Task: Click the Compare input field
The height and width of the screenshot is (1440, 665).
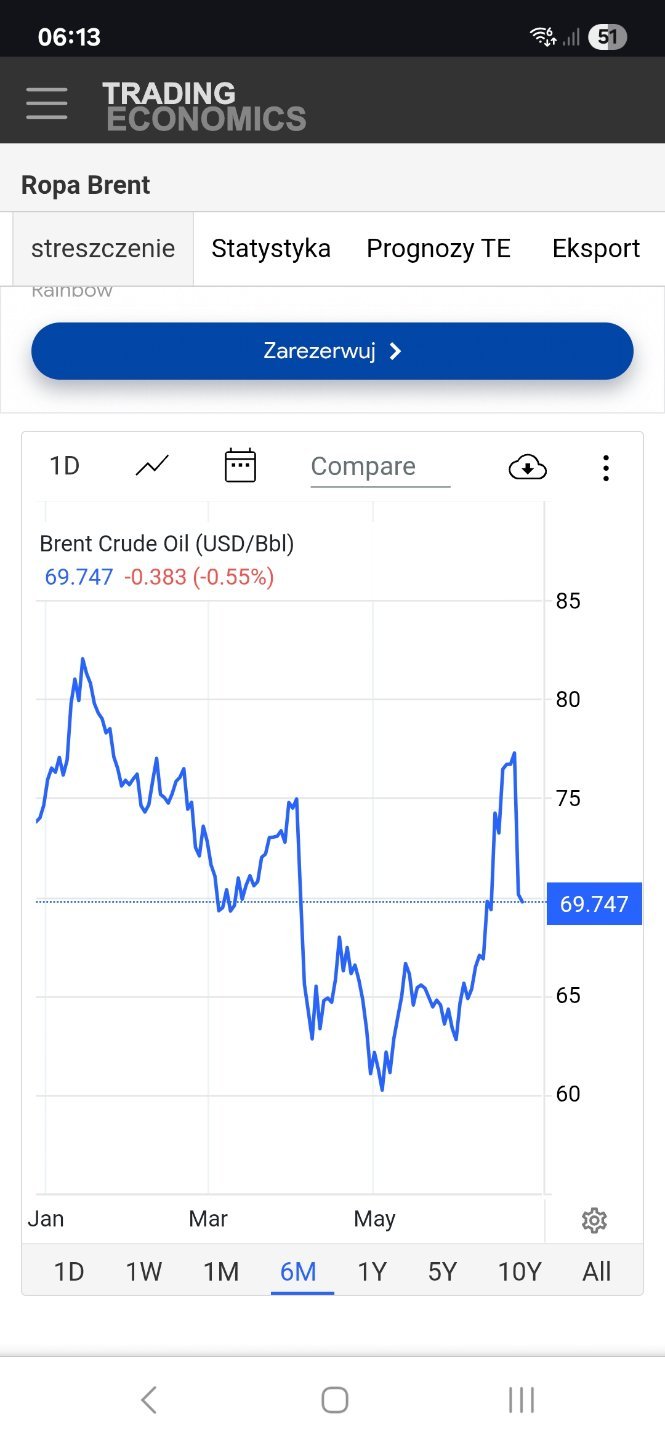Action: pos(380,467)
